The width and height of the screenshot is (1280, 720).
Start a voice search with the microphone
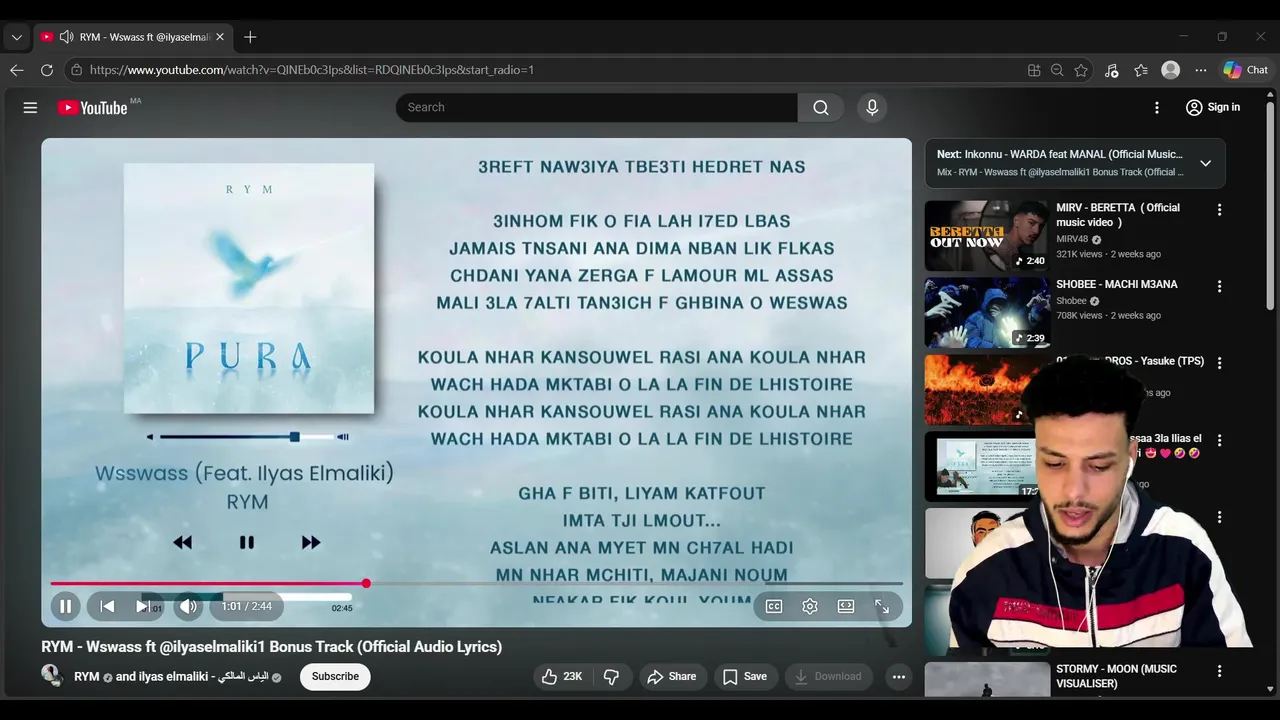pos(872,107)
